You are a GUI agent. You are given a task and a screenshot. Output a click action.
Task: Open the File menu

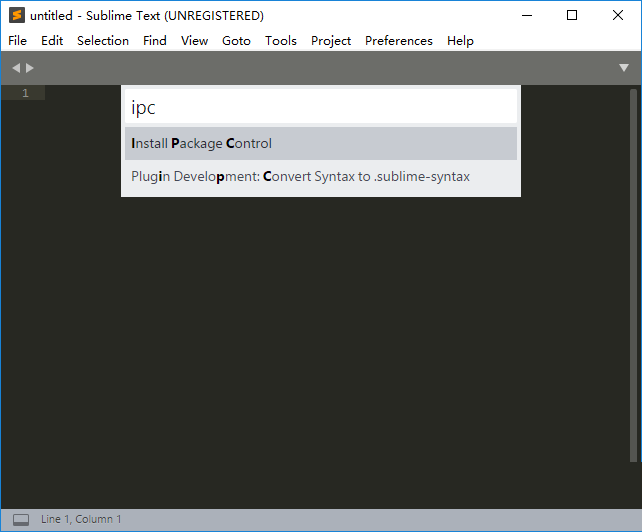point(18,41)
